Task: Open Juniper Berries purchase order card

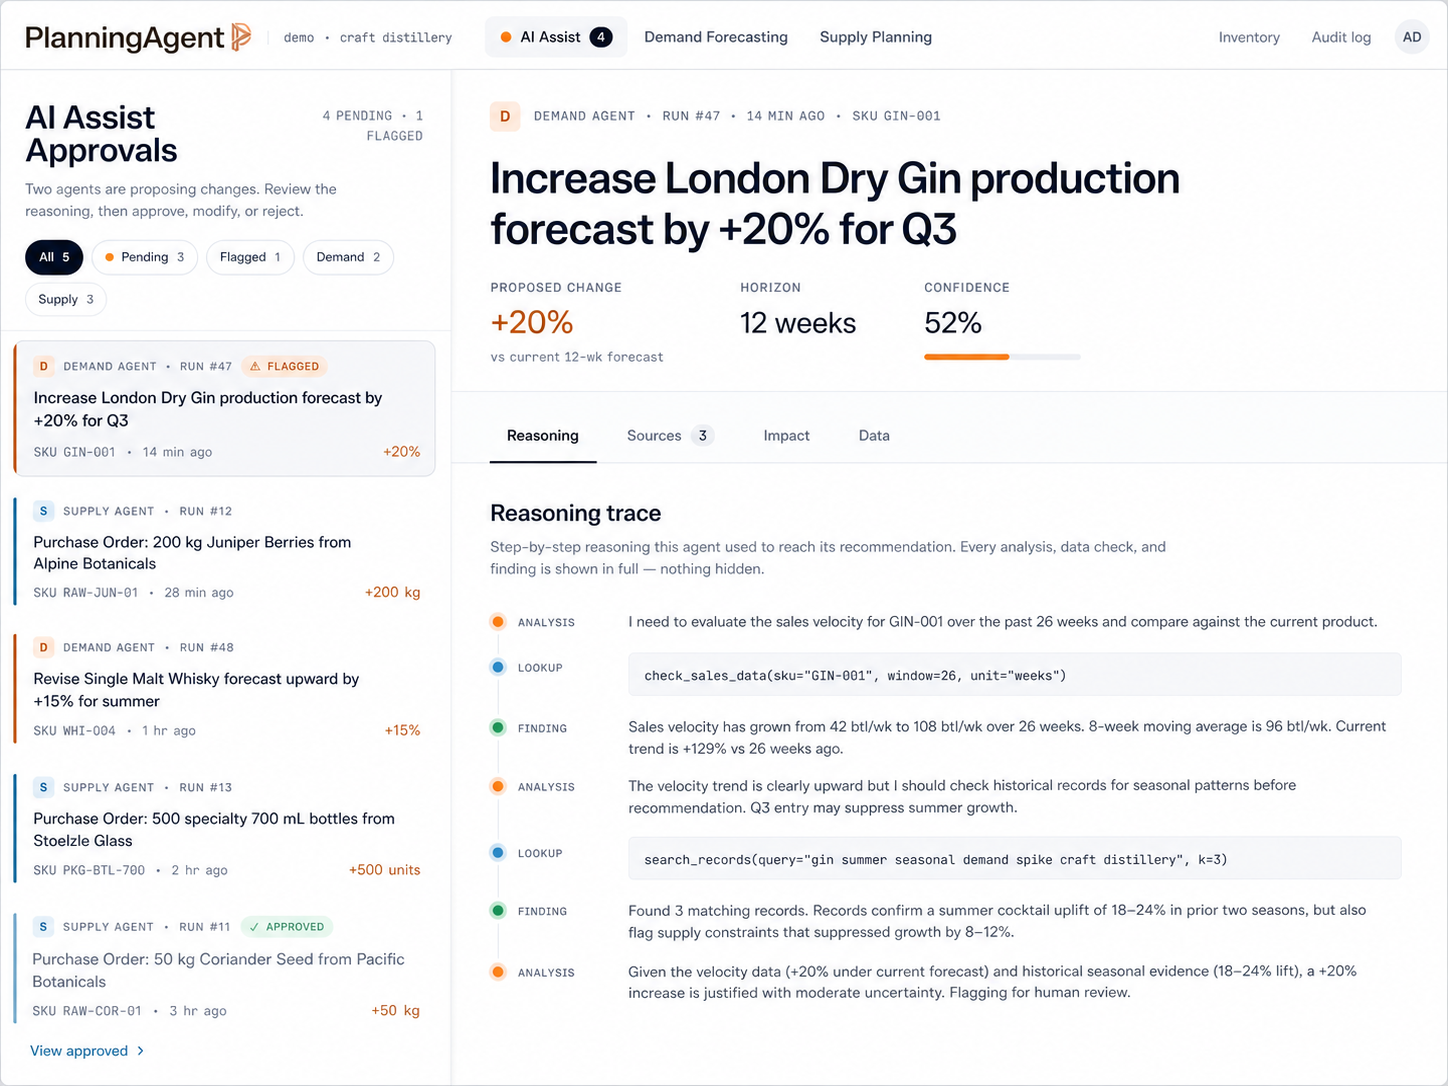Action: coord(225,551)
